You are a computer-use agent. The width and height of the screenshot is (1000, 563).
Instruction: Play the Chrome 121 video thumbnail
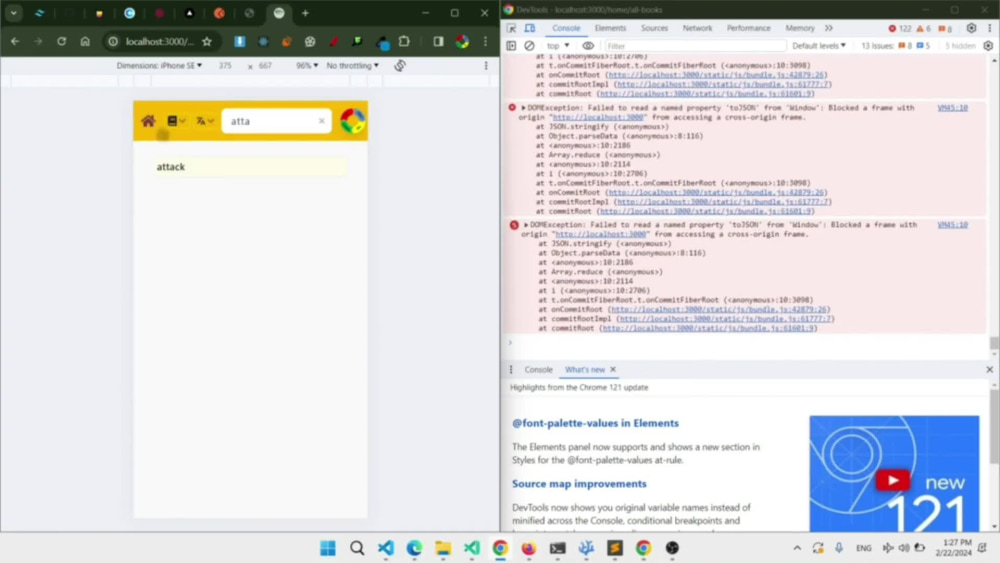tap(893, 480)
